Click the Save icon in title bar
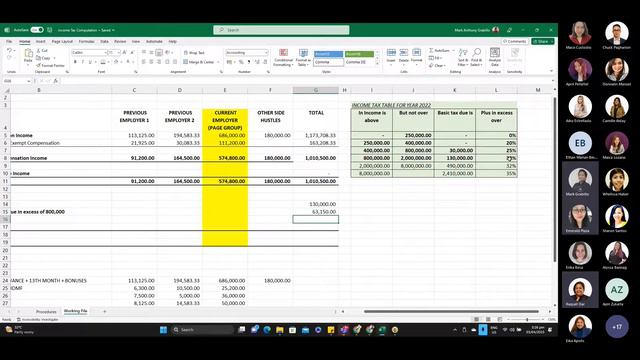Screen dimensions: 640x360 click(x=49, y=30)
